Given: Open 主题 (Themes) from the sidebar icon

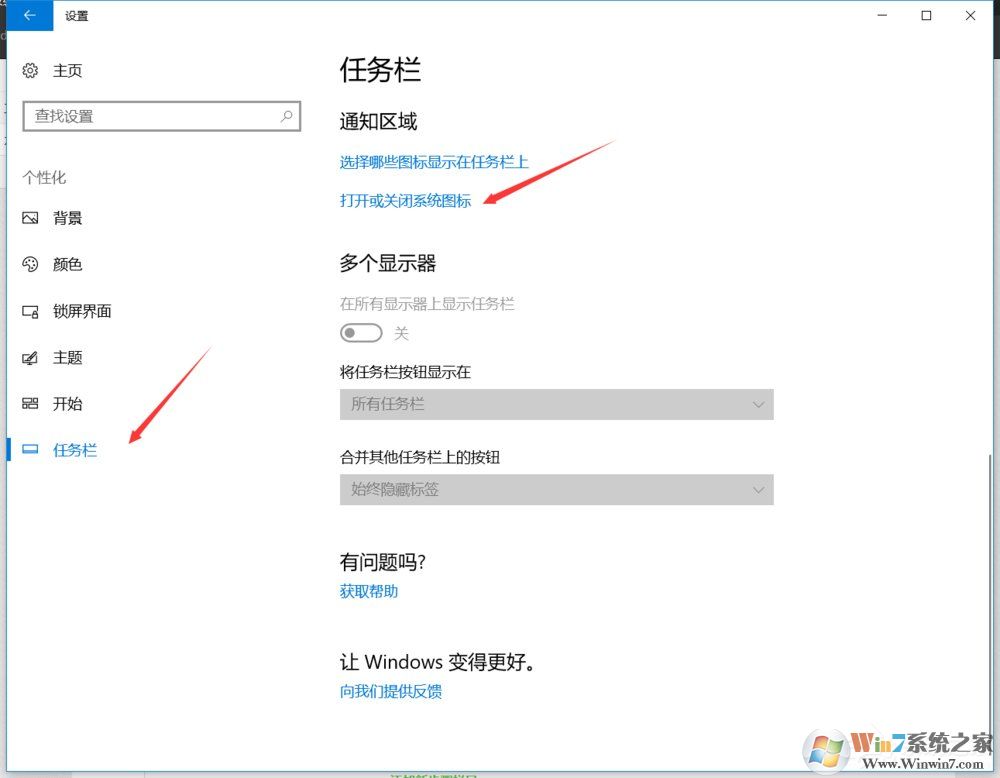Looking at the screenshot, I should click(31, 357).
